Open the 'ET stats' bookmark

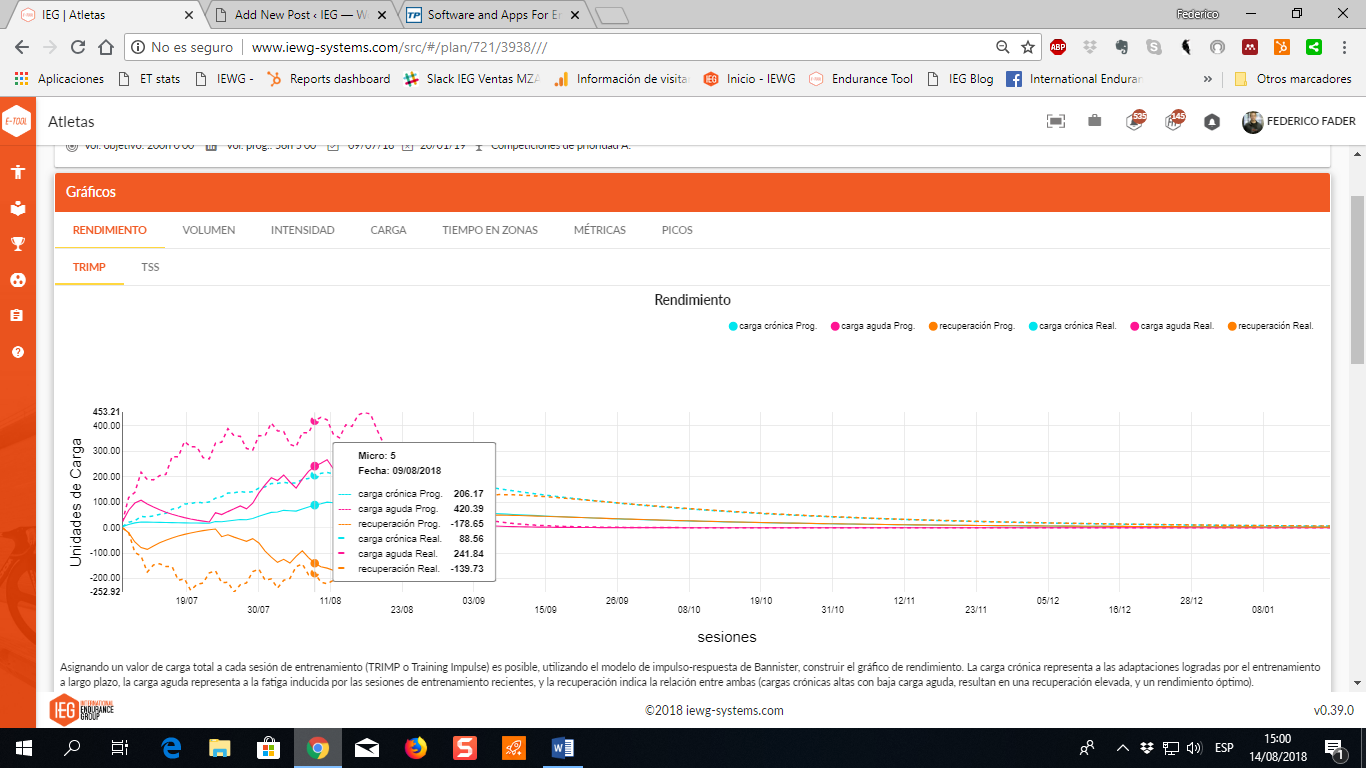tap(149, 79)
